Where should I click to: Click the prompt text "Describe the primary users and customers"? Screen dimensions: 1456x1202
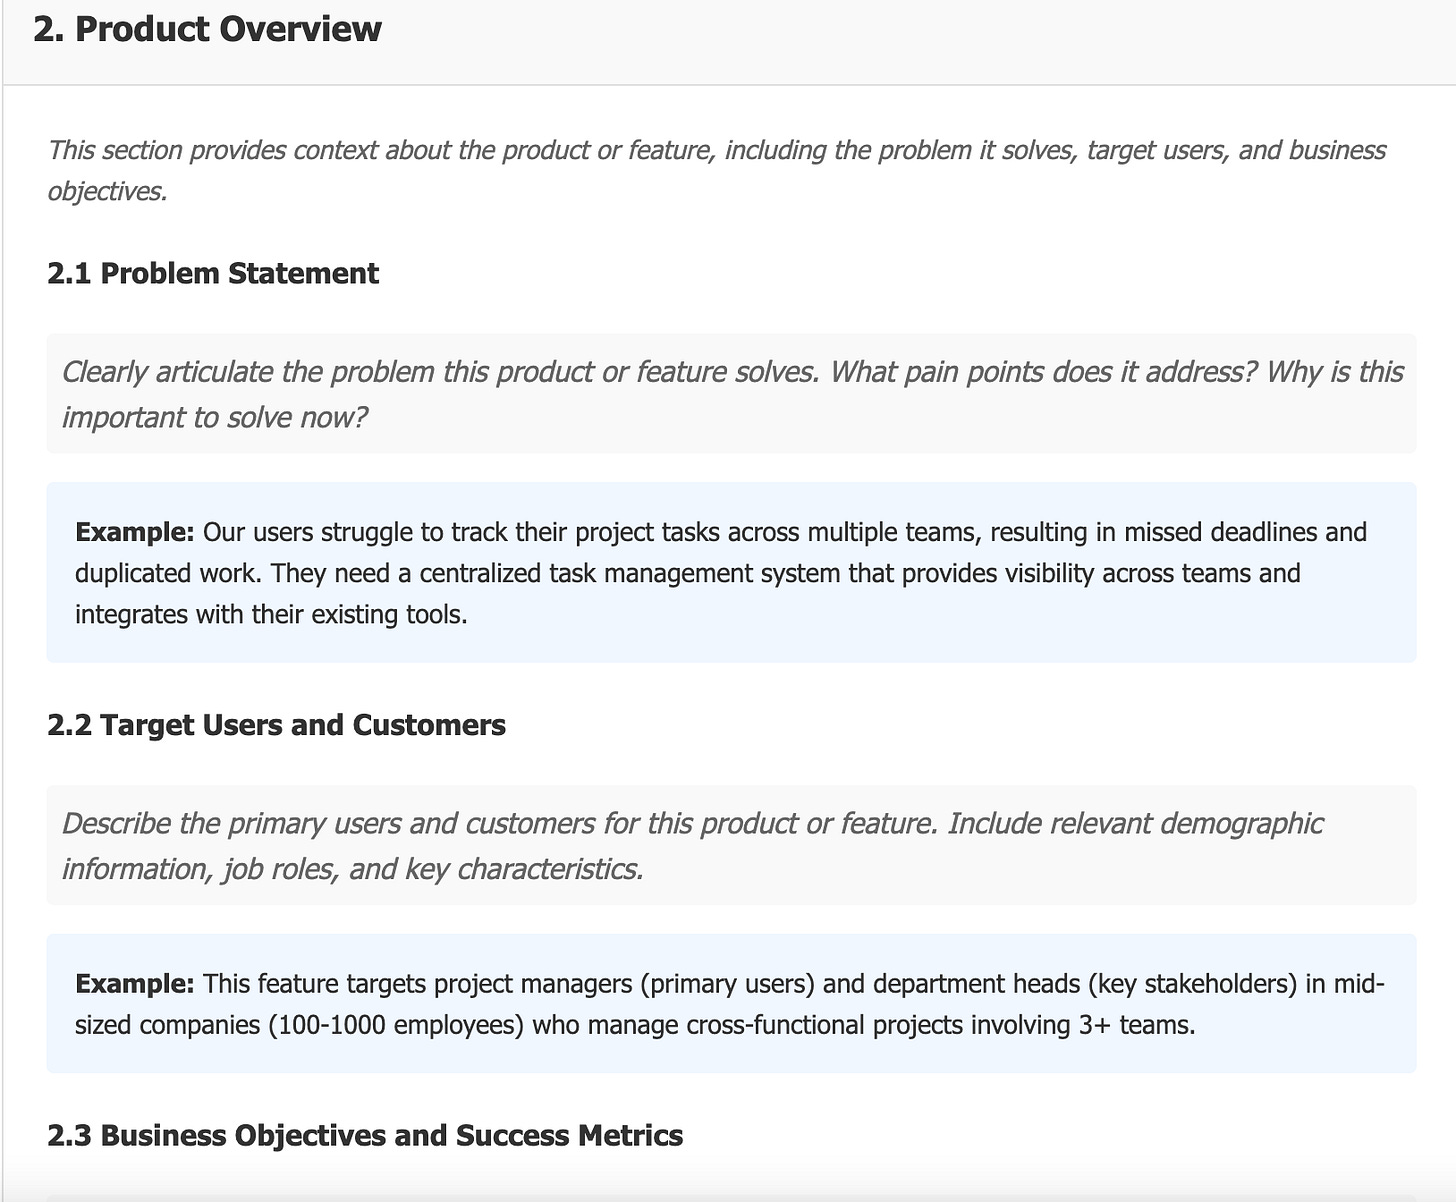pyautogui.click(x=731, y=845)
